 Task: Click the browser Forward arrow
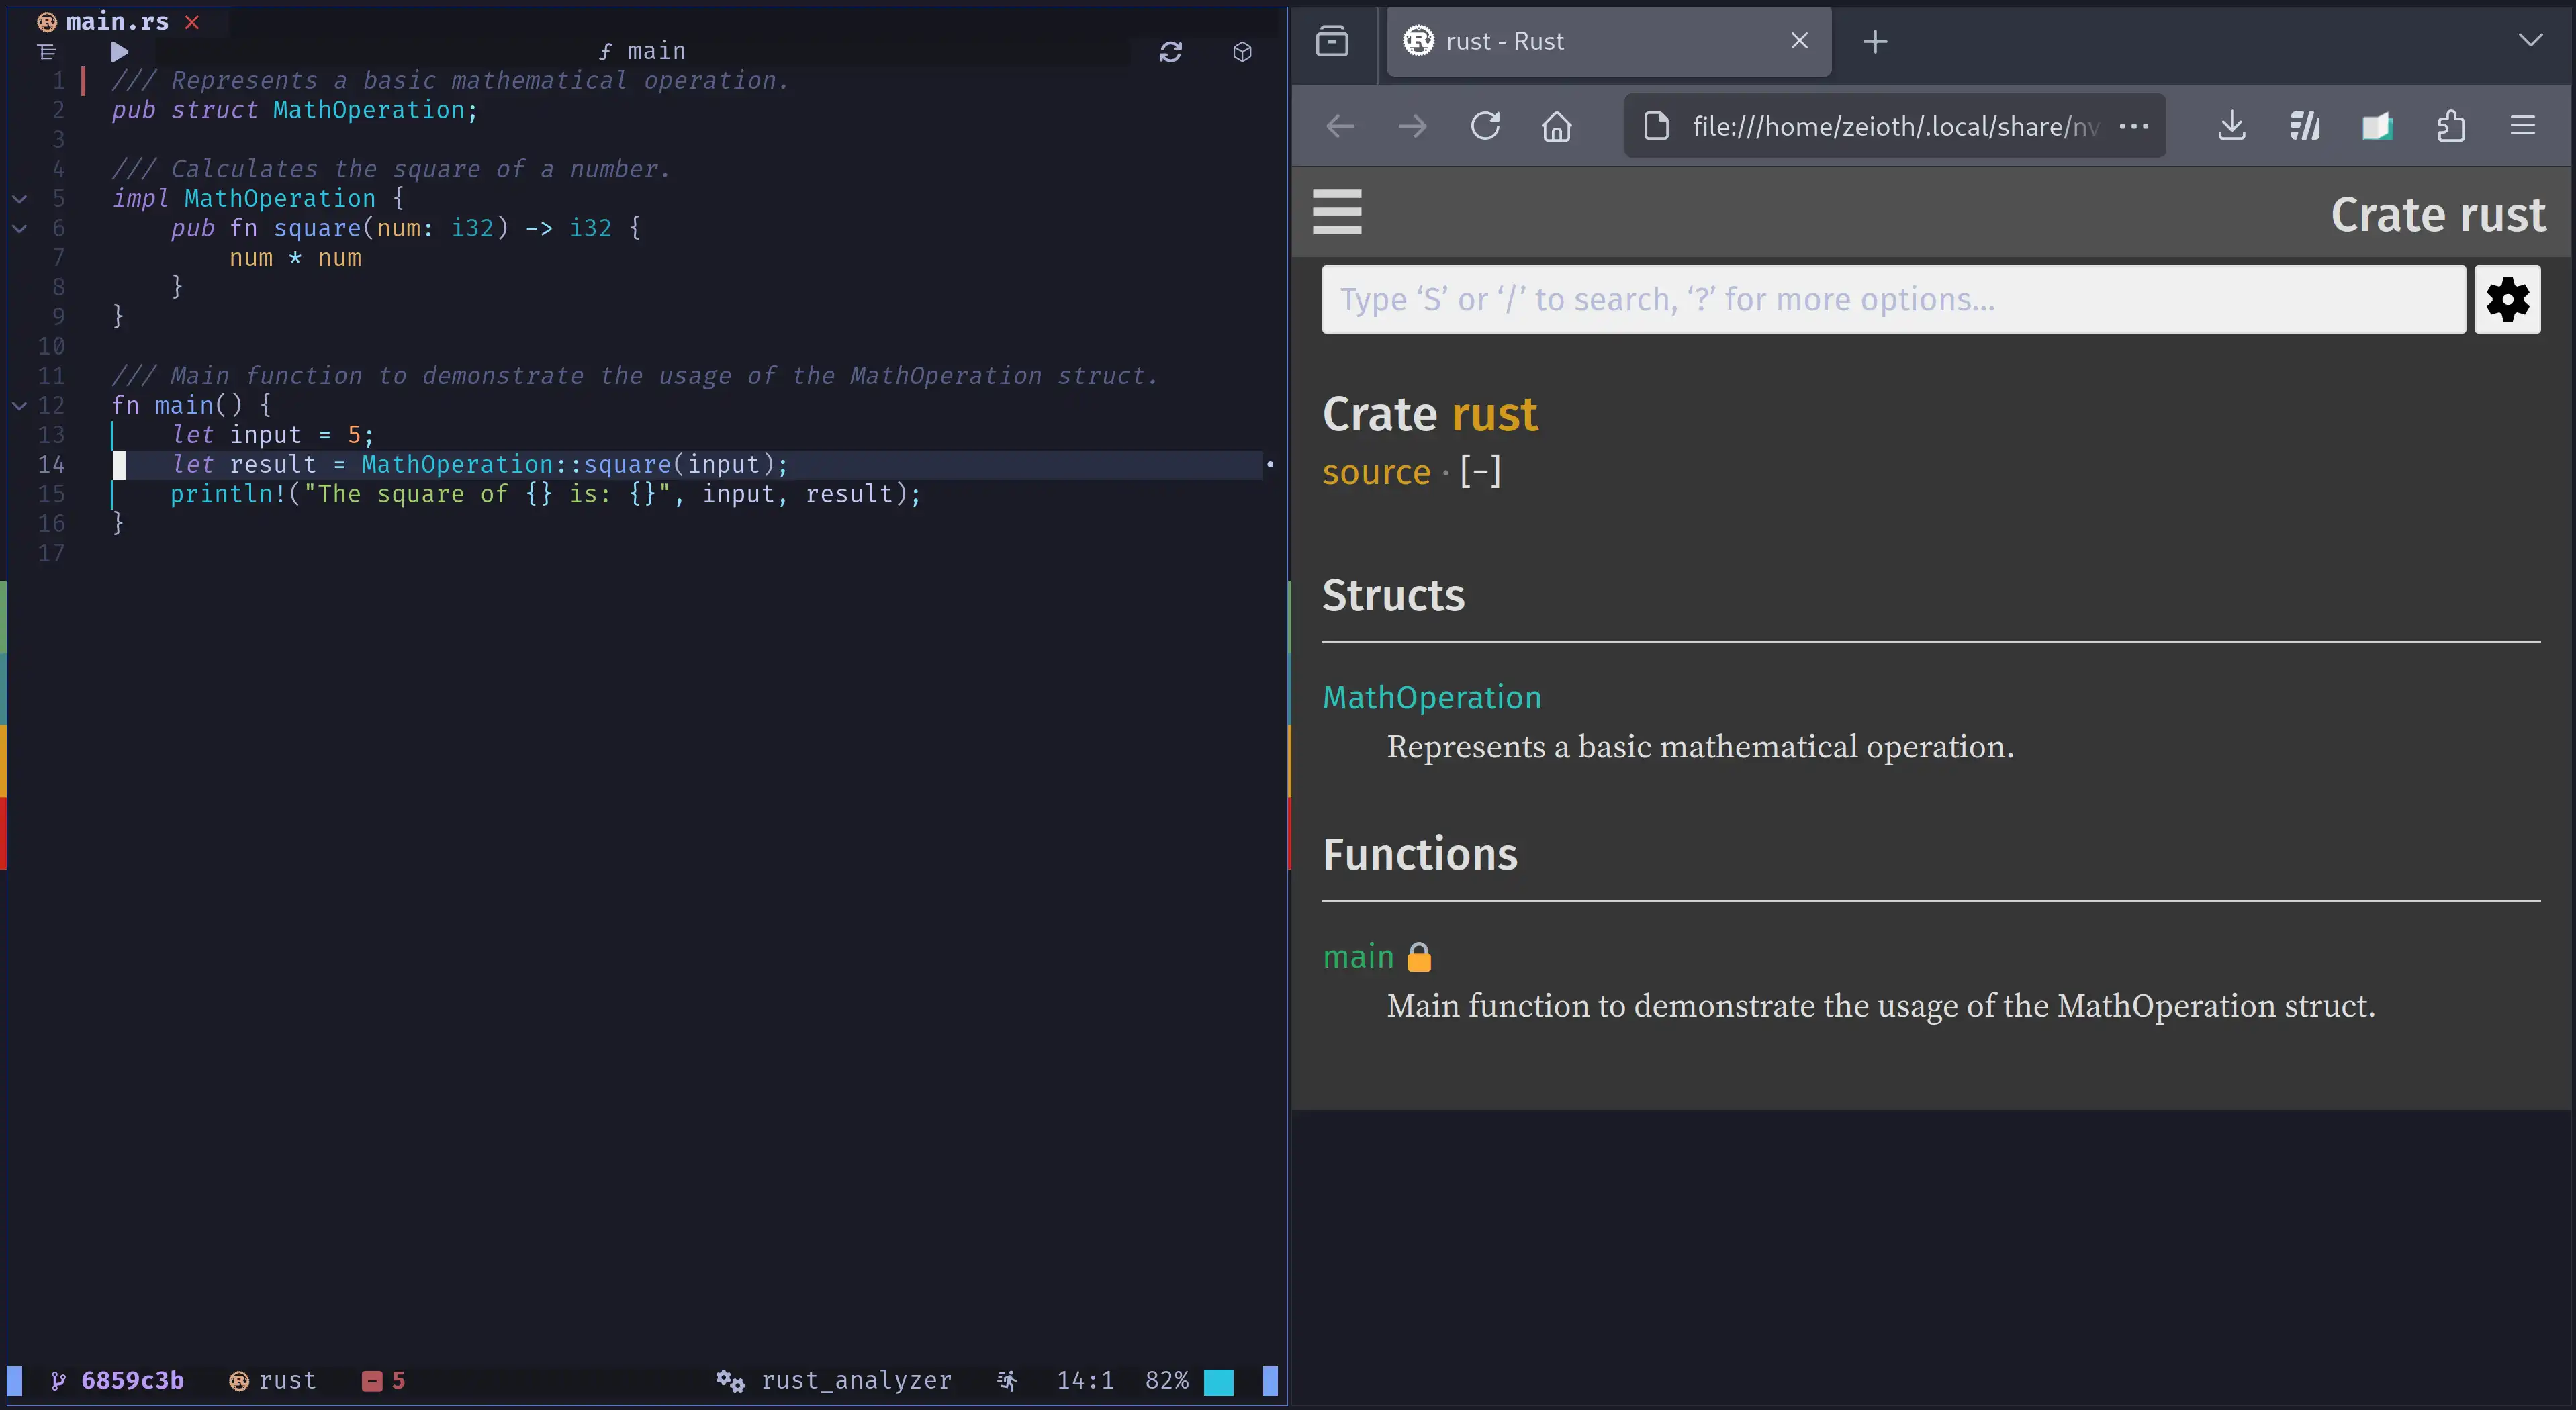(x=1412, y=126)
